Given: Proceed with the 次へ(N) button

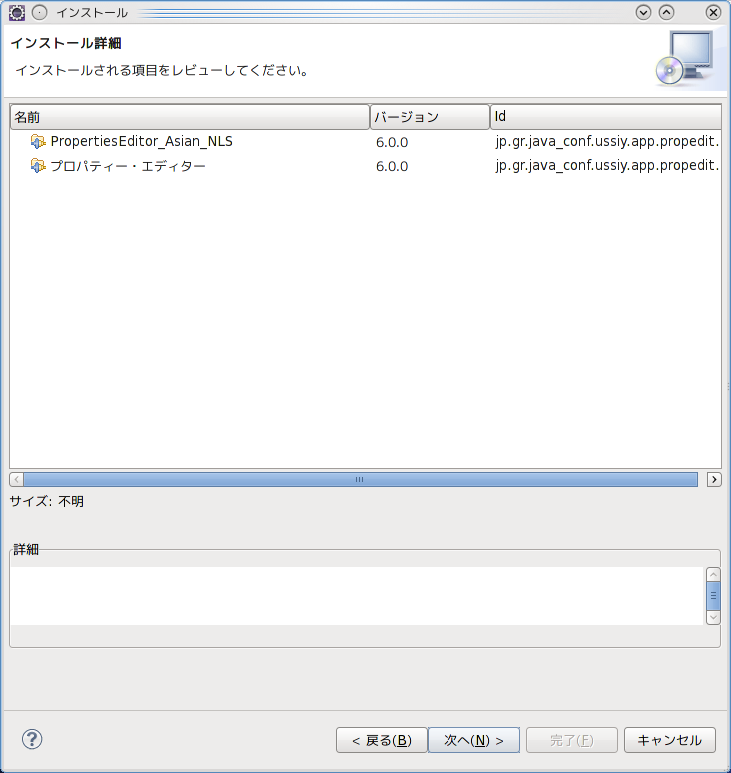Looking at the screenshot, I should tap(474, 740).
